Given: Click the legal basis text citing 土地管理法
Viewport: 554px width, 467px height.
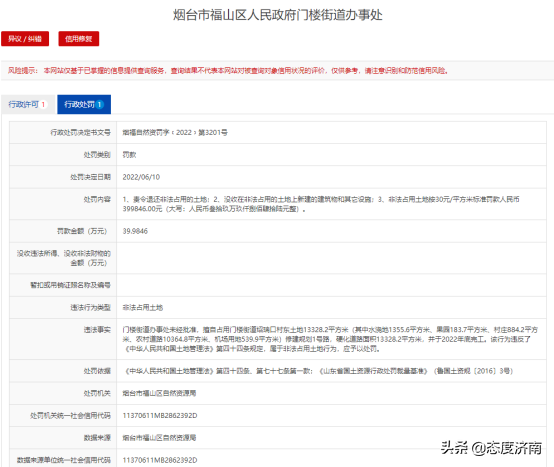Looking at the screenshot, I should point(318,371).
